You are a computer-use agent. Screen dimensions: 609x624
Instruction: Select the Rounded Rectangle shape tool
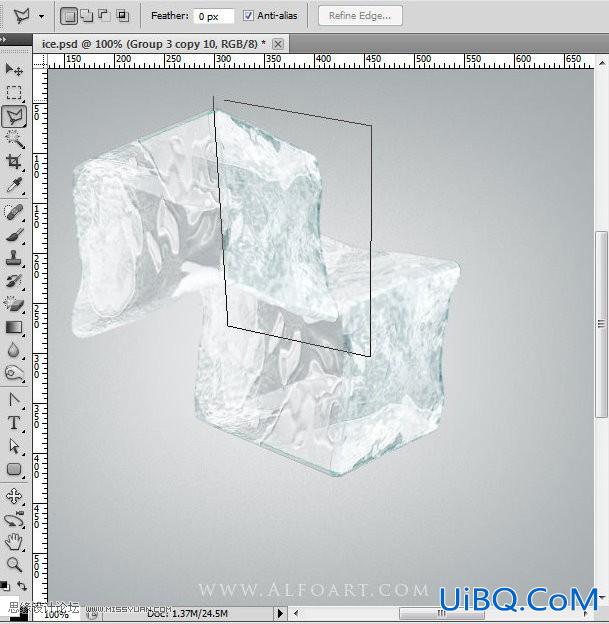[x=14, y=469]
